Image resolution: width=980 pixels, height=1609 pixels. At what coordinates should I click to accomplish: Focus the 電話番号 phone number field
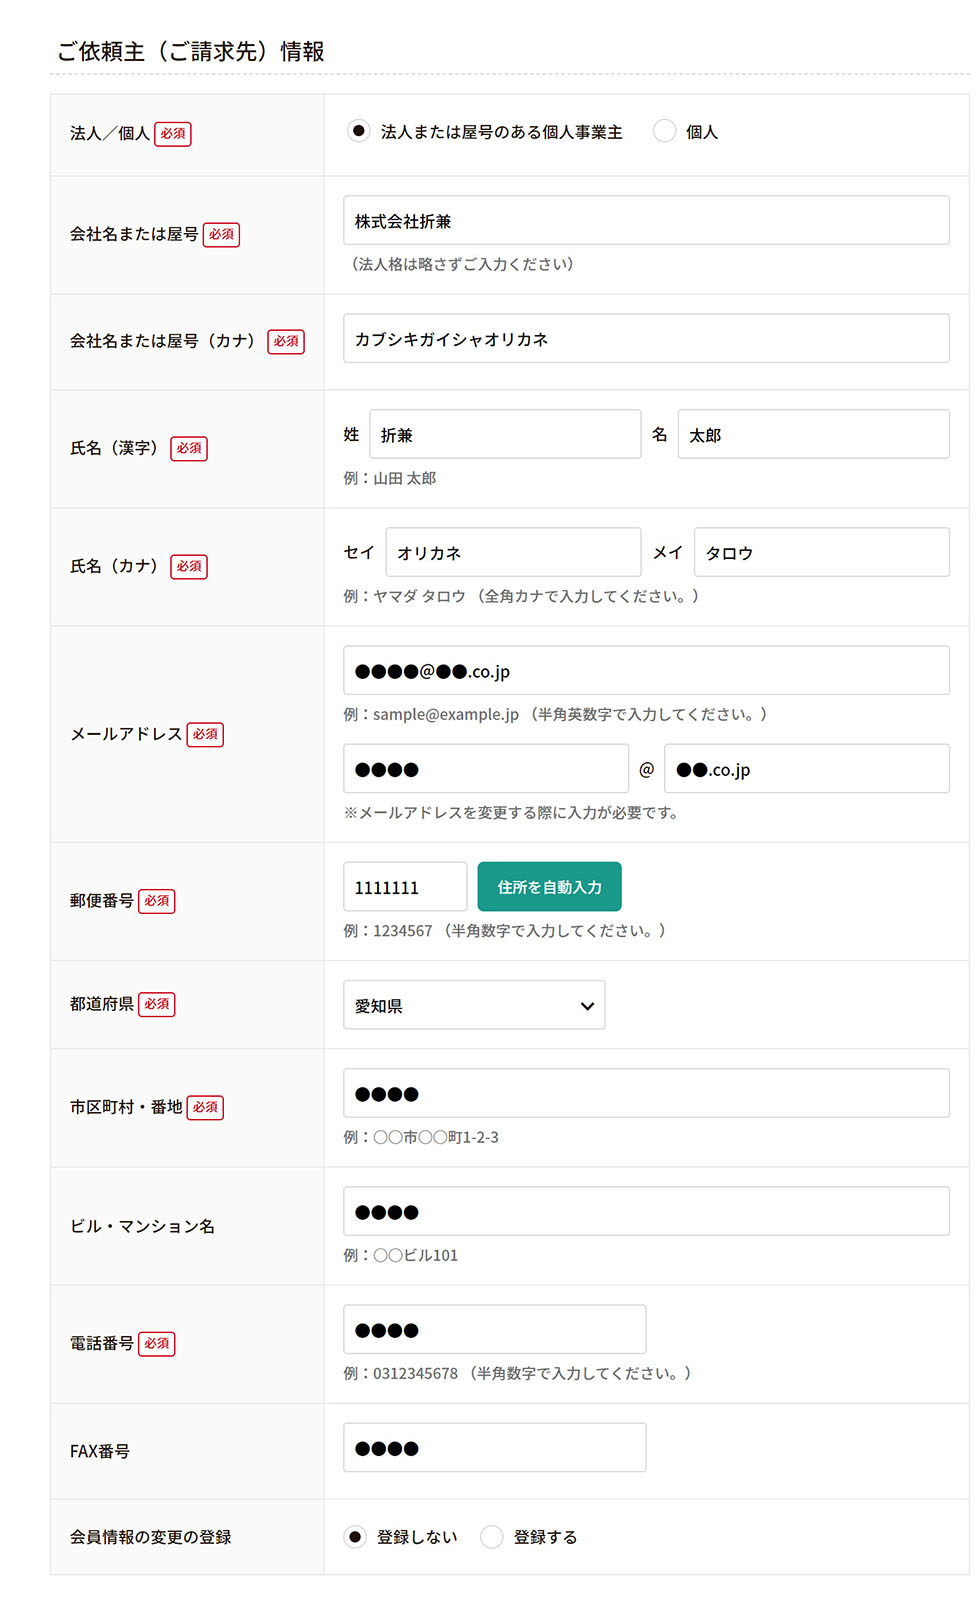494,1329
